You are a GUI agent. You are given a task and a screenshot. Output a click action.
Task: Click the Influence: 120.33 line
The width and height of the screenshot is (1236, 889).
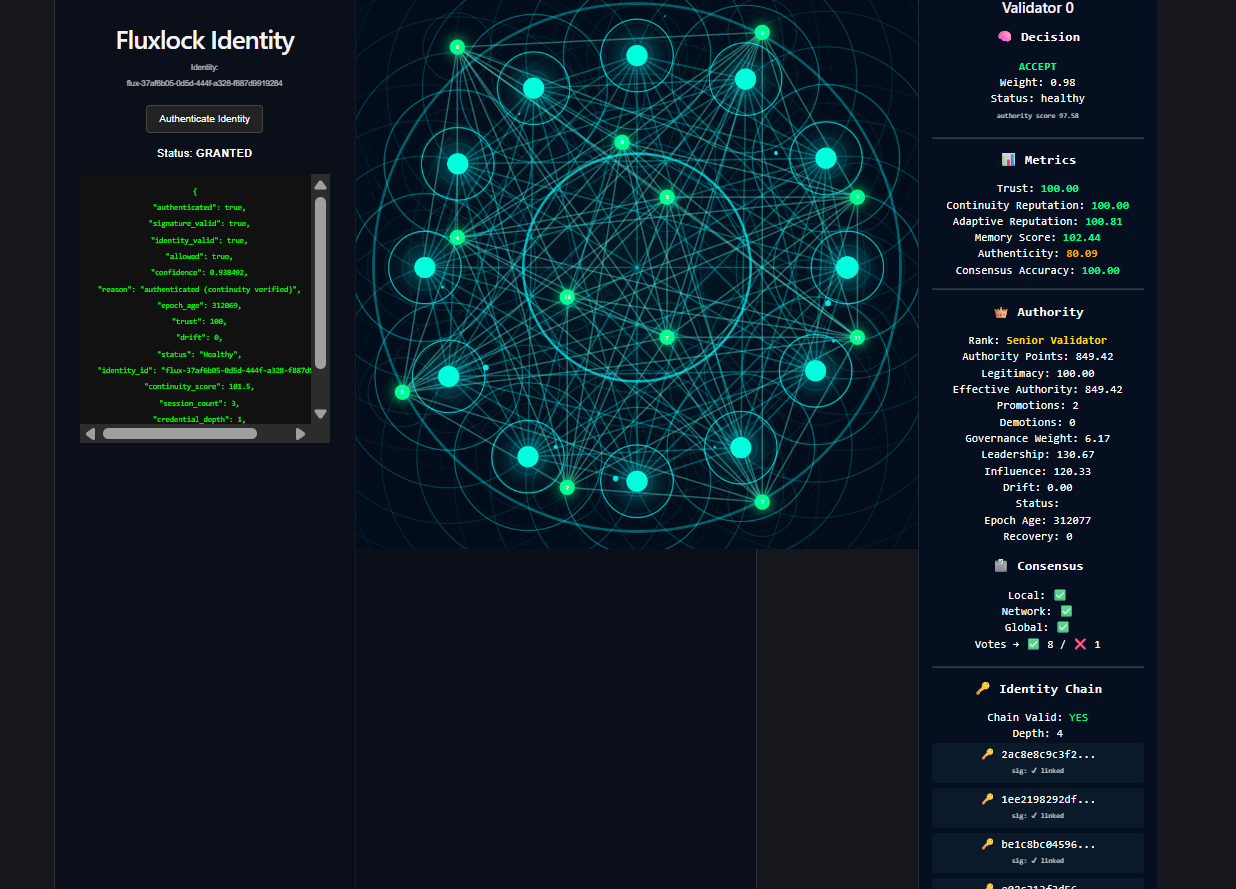1038,471
